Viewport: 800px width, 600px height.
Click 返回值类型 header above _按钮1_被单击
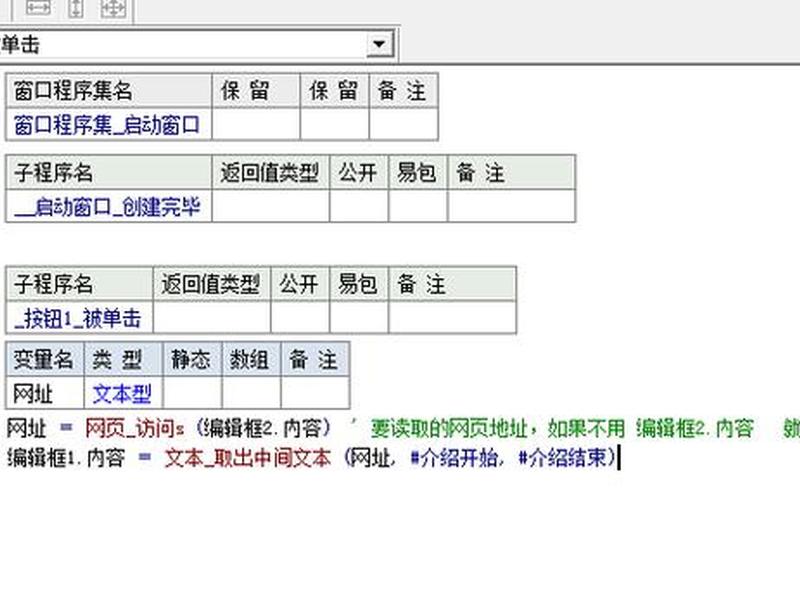tap(212, 284)
